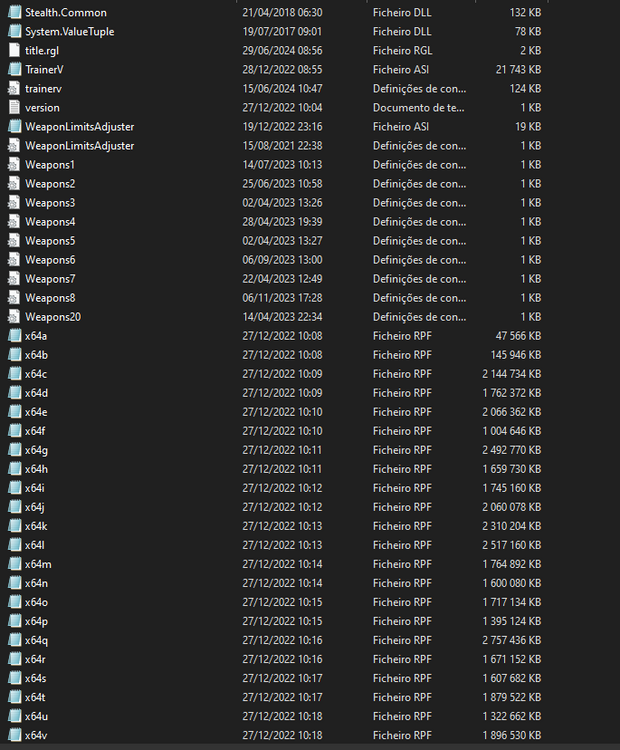Image resolution: width=620 pixels, height=750 pixels.
Task: Click the x64h RPF file icon
Action: tap(14, 469)
